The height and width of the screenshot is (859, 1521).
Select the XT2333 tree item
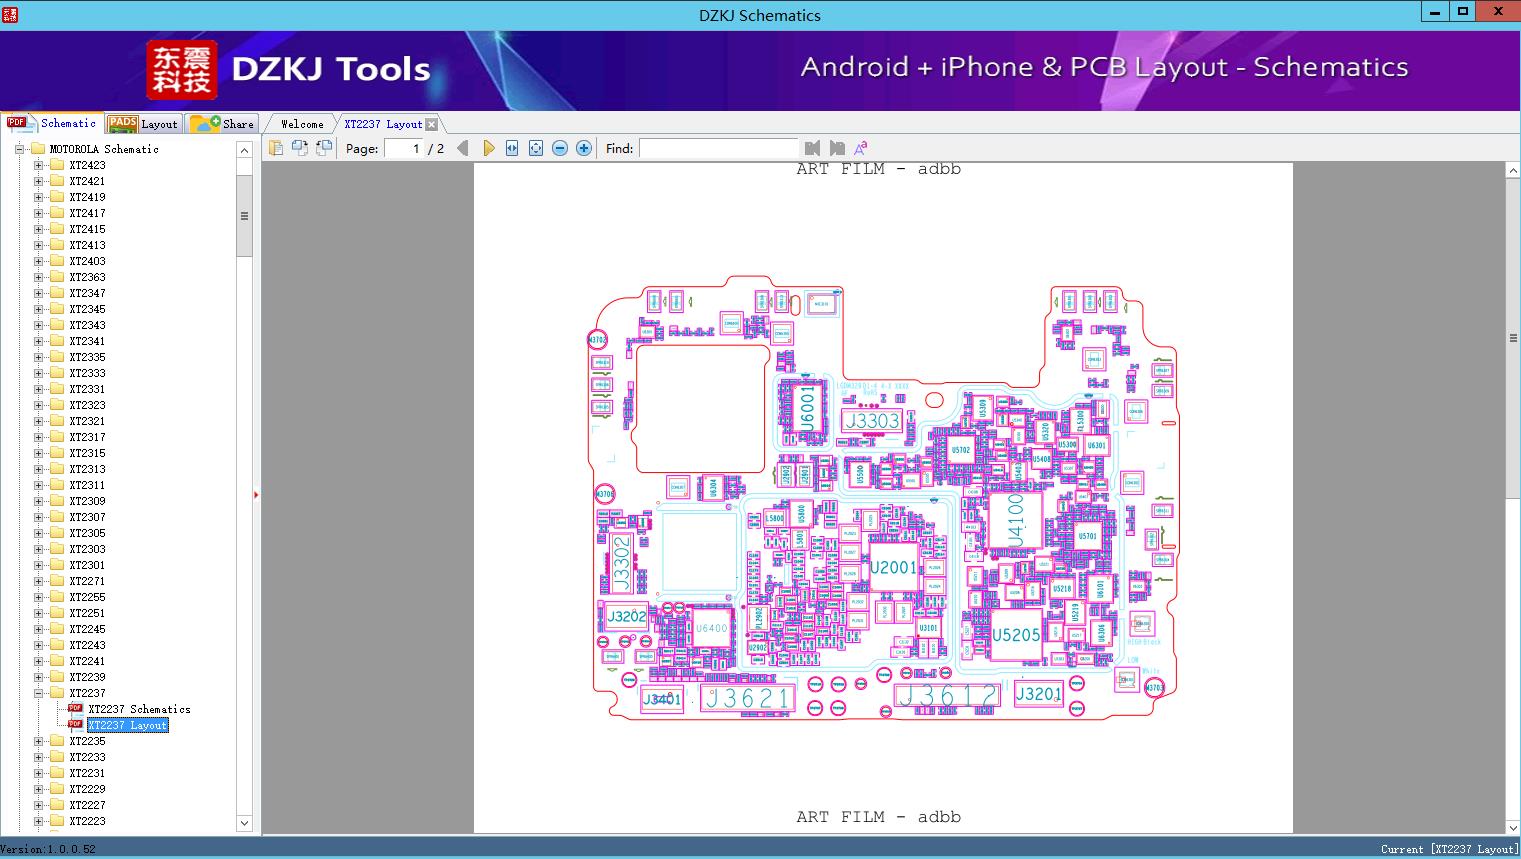pyautogui.click(x=87, y=373)
